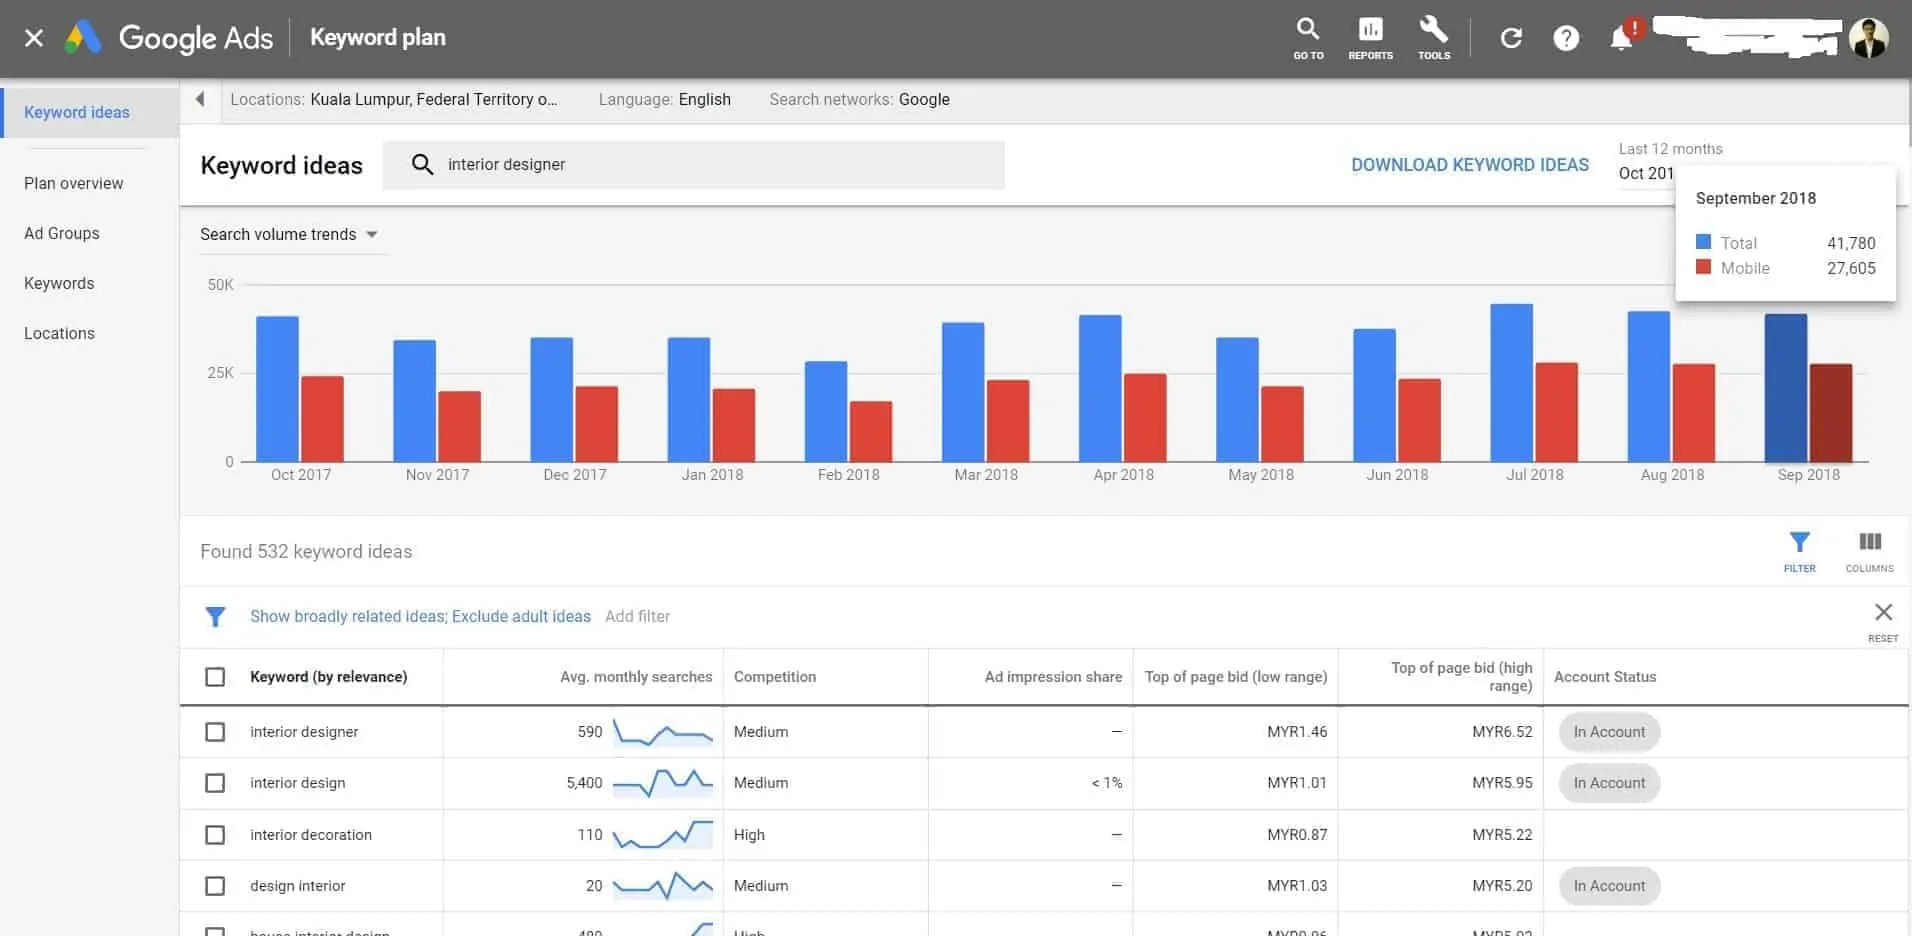The height and width of the screenshot is (936, 1912).
Task: Click the funnel icon beside filter row
Action: point(215,617)
